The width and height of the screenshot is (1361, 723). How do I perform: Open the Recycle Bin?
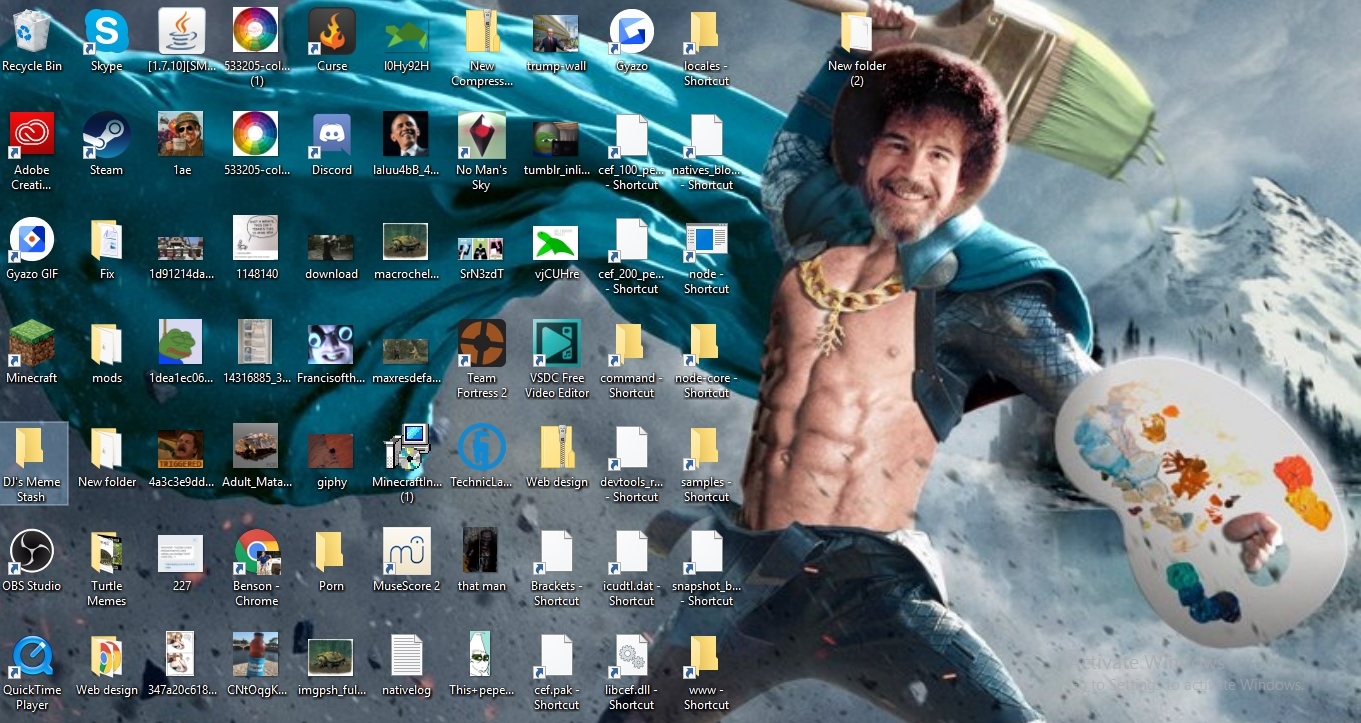[x=32, y=33]
